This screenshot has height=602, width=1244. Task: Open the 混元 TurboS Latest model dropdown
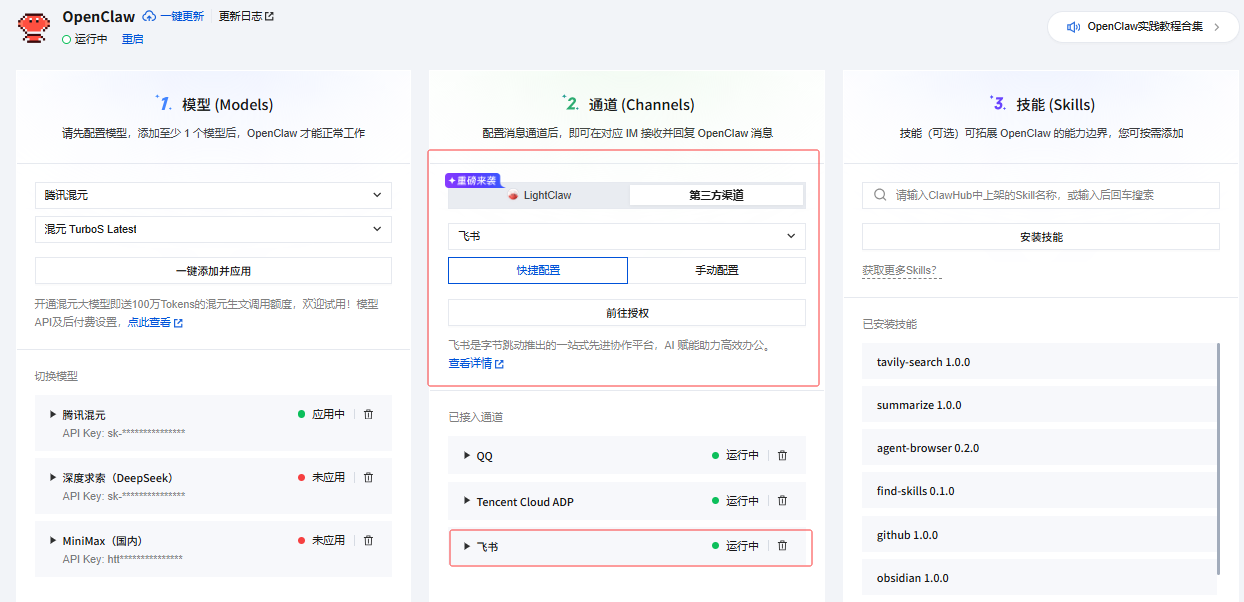213,229
